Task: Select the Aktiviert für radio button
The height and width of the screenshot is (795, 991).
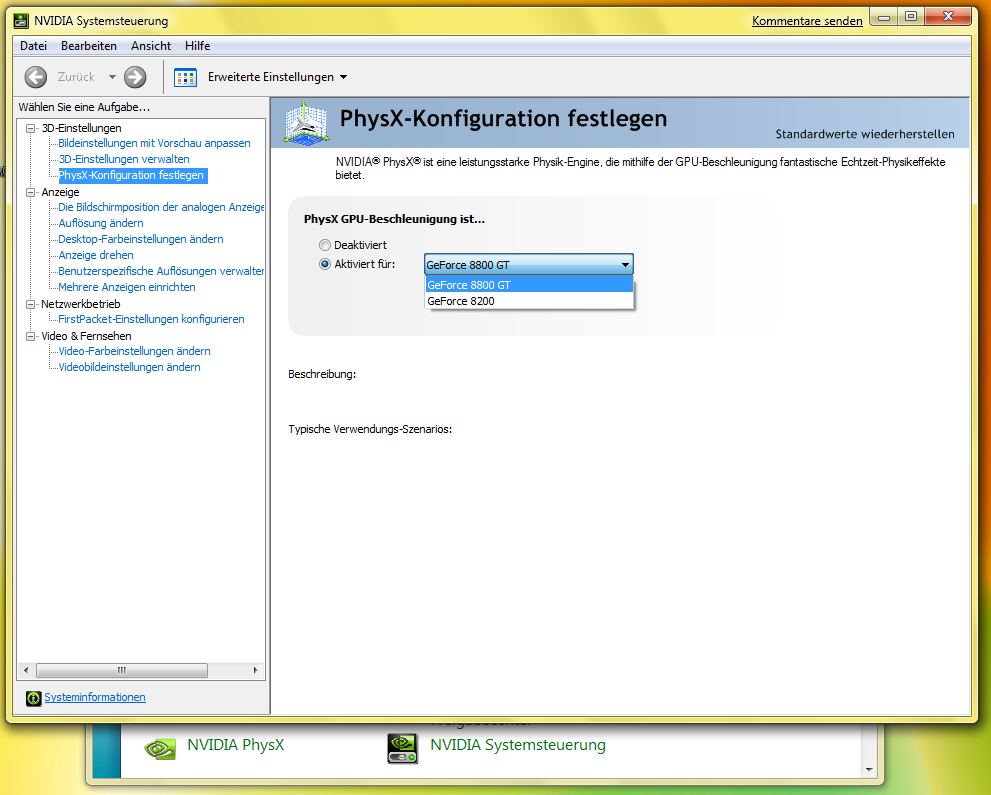Action: [325, 264]
